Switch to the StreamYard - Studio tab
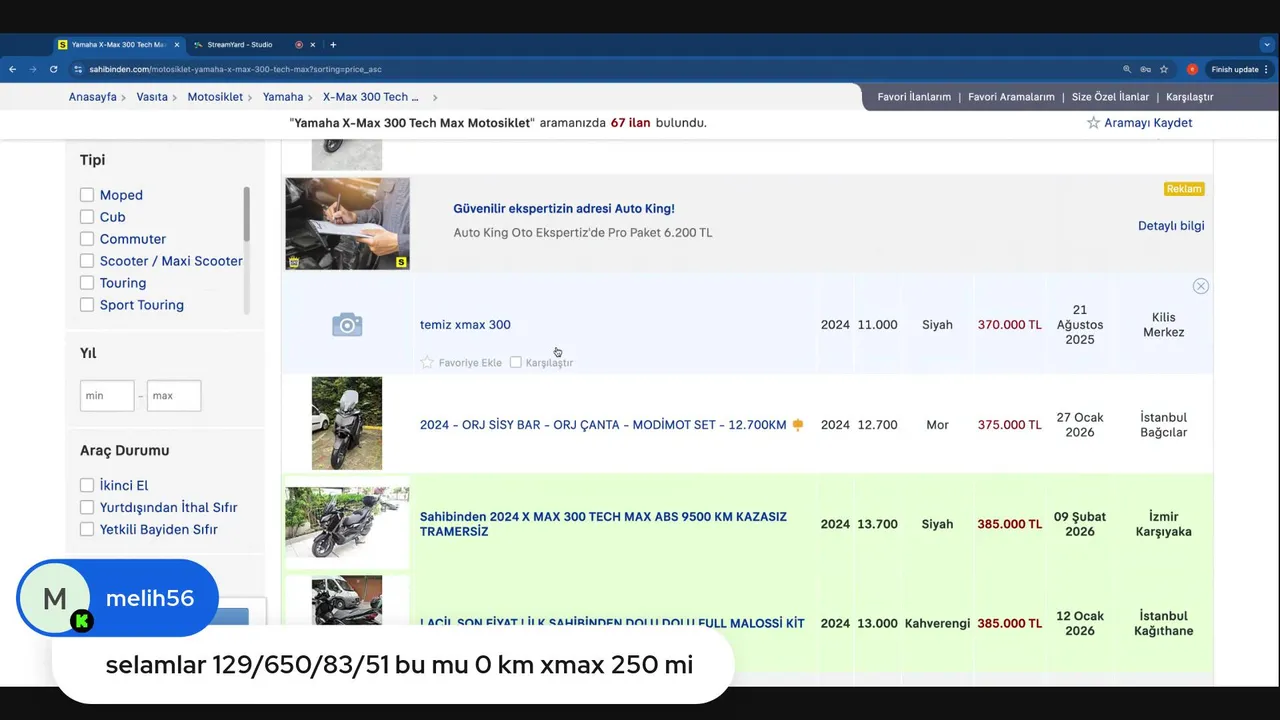 coord(240,44)
